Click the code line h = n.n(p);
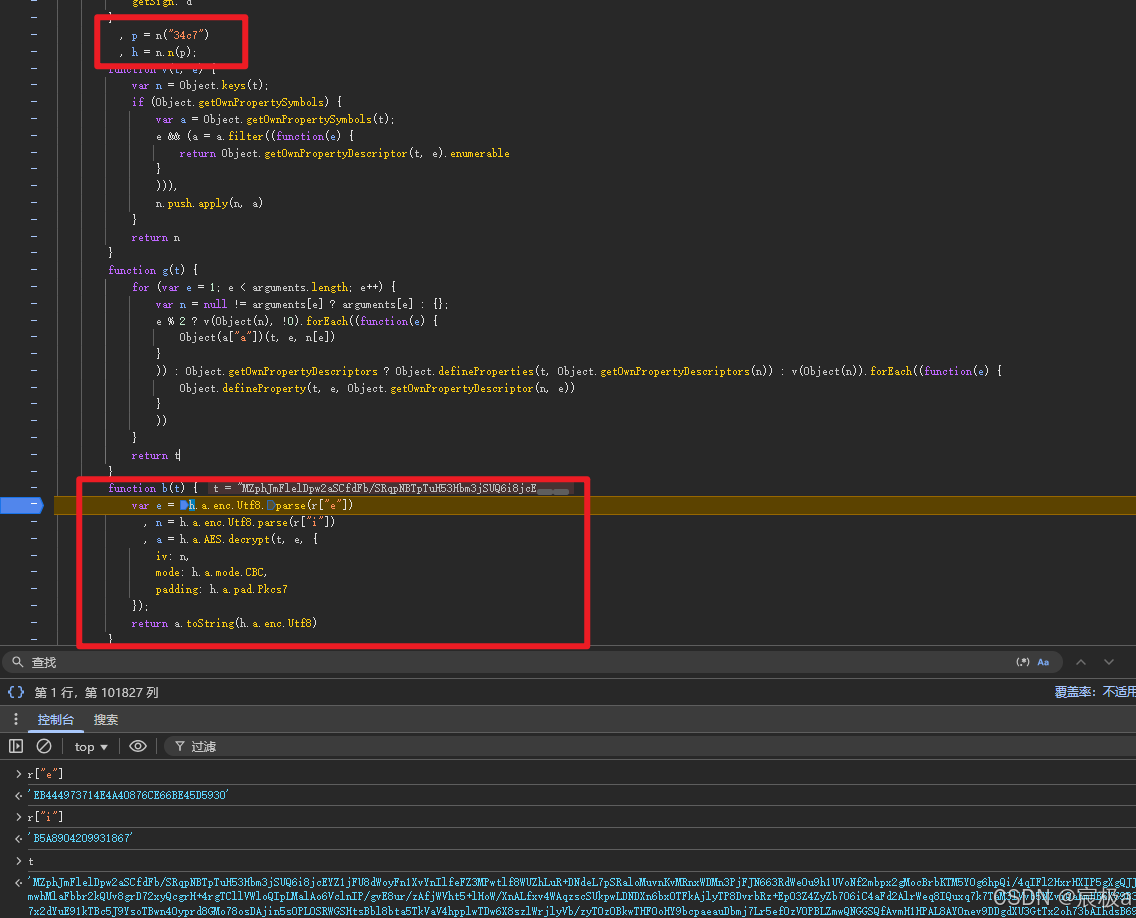The width and height of the screenshot is (1136, 918). tap(158, 52)
